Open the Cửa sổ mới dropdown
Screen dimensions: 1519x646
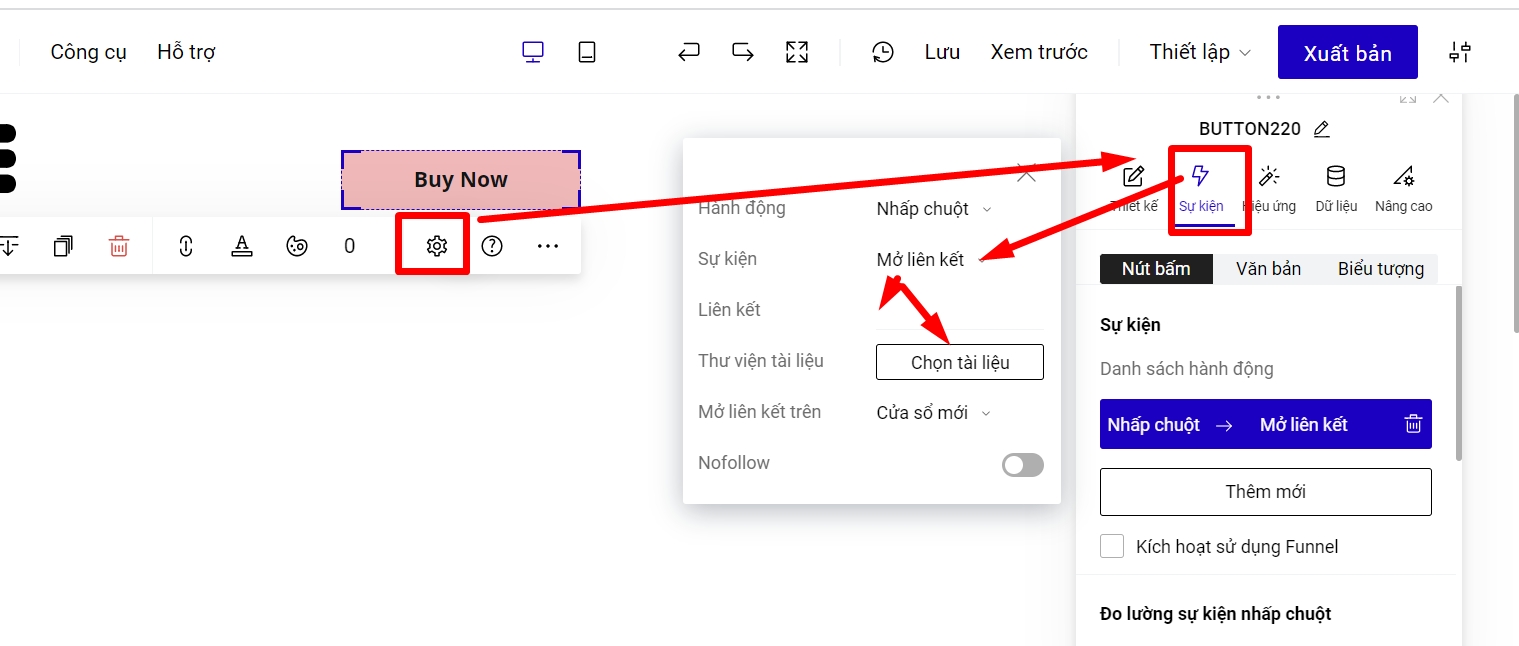point(933,413)
